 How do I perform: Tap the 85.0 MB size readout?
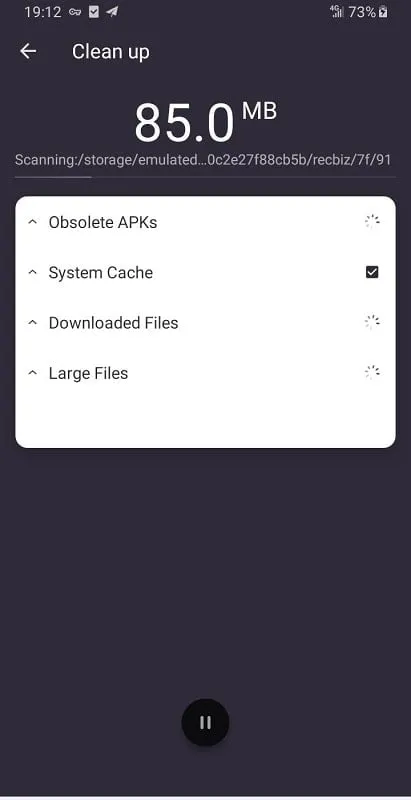[x=206, y=121]
